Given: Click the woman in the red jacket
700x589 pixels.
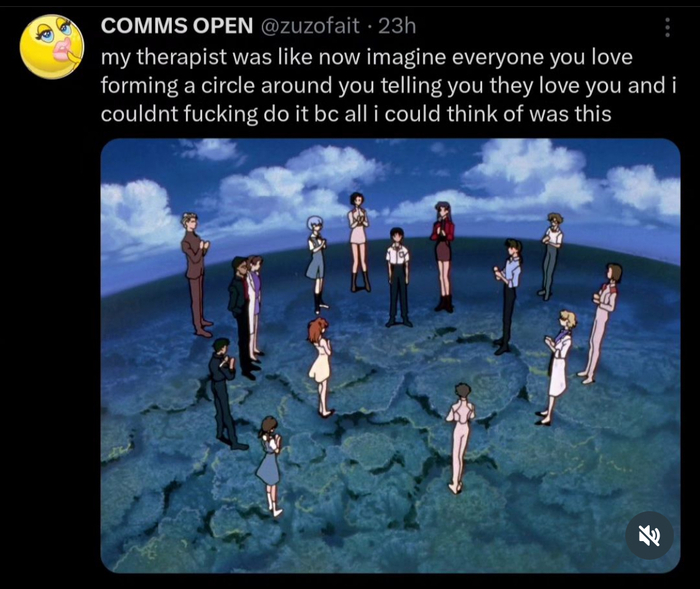Looking at the screenshot, I should [443, 256].
